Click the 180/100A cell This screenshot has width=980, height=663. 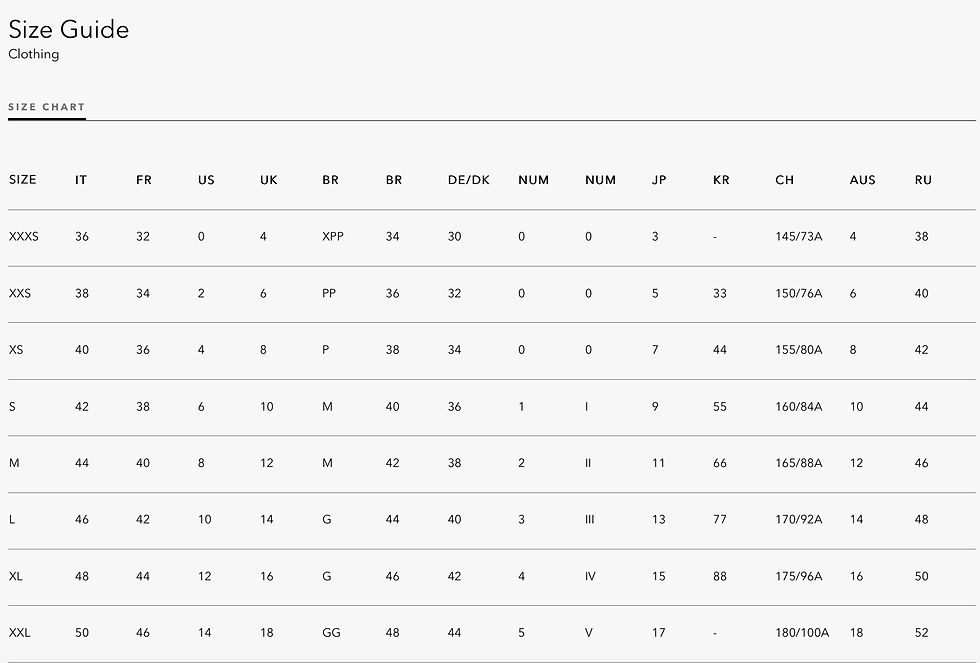pos(801,634)
